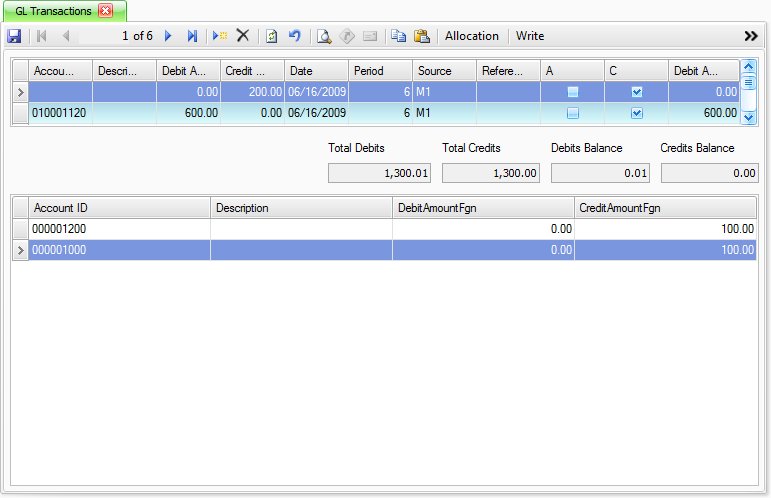The image size is (771, 498).
Task: Select the GL Transactions tab
Action: (54, 10)
